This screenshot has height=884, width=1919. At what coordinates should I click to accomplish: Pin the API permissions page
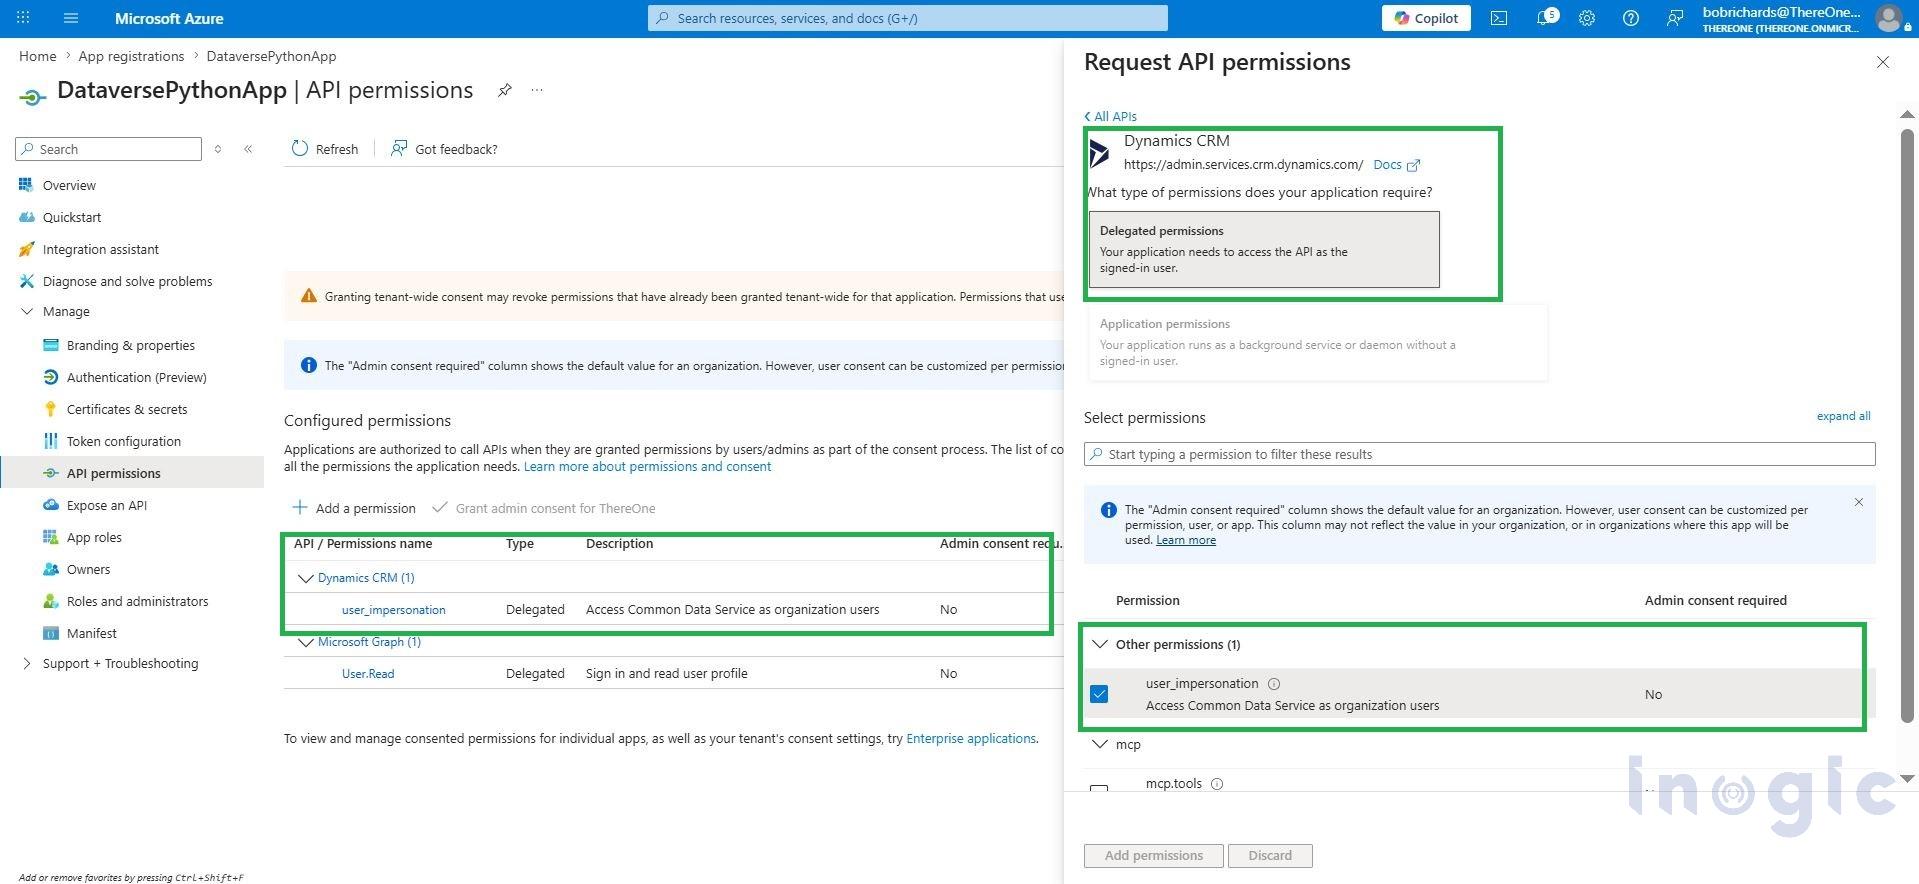[505, 90]
